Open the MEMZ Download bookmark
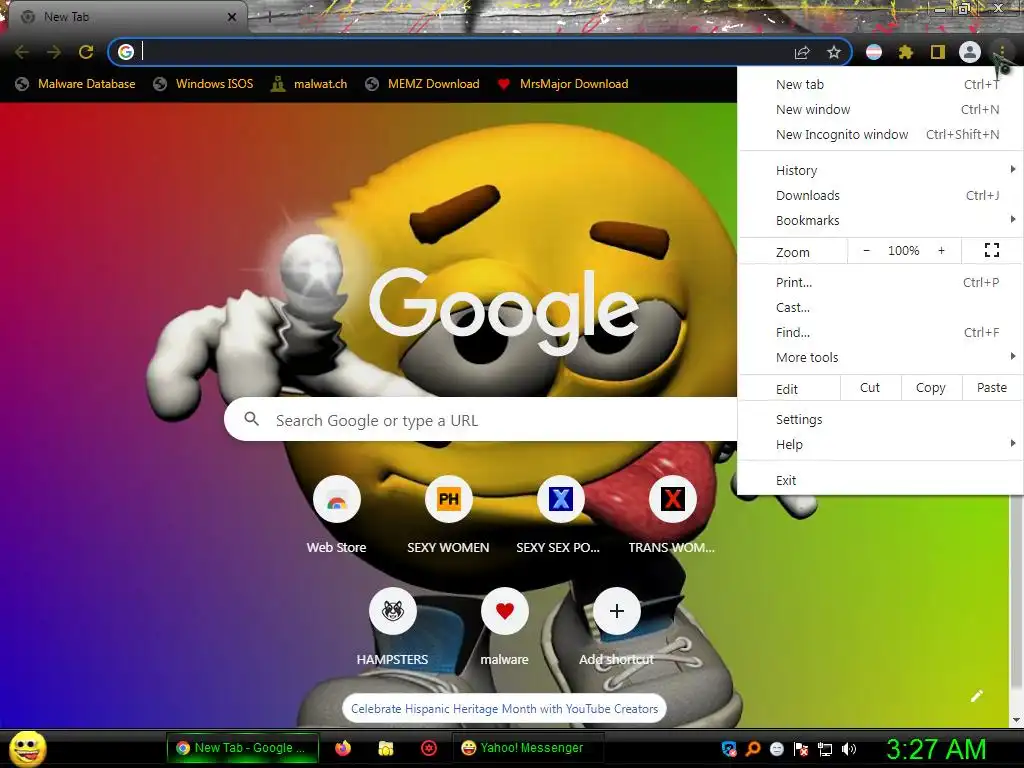 [423, 84]
